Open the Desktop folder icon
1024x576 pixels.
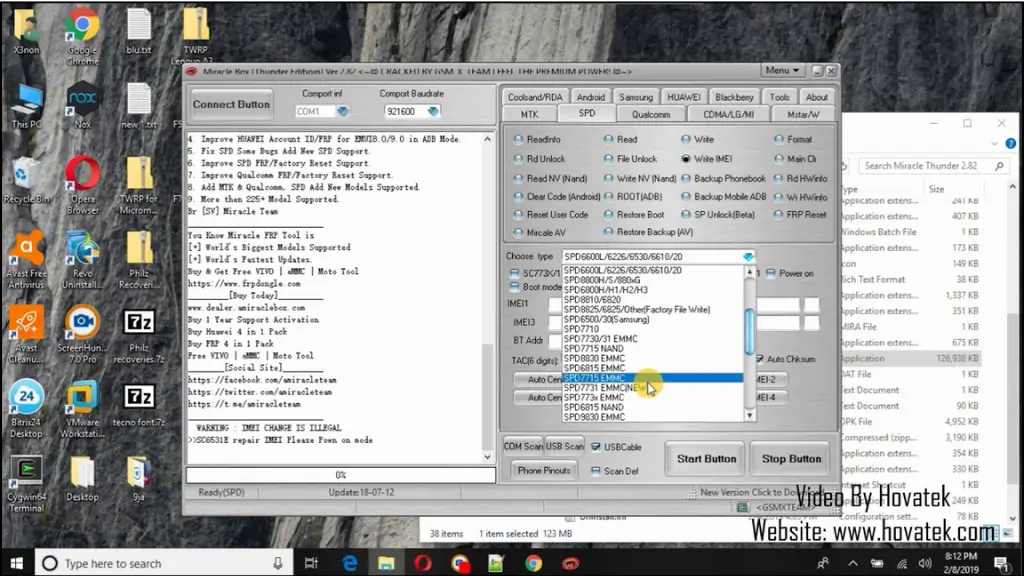82,479
